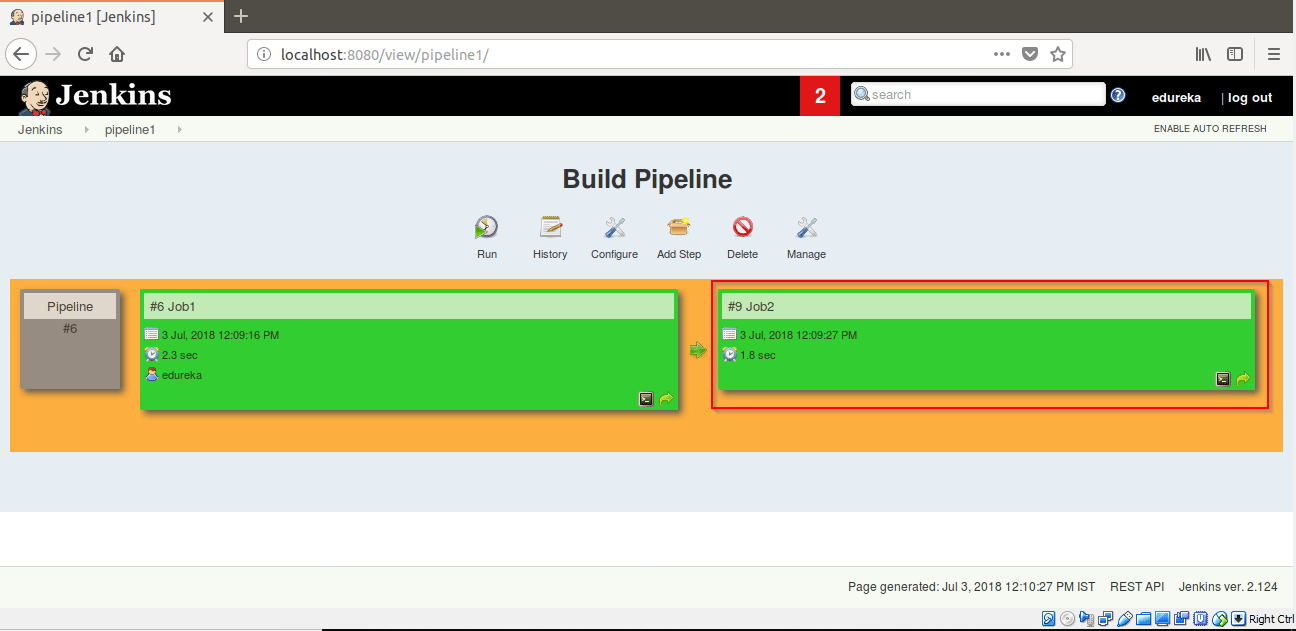Enable auto refresh
The image size is (1296, 631).
[1210, 128]
